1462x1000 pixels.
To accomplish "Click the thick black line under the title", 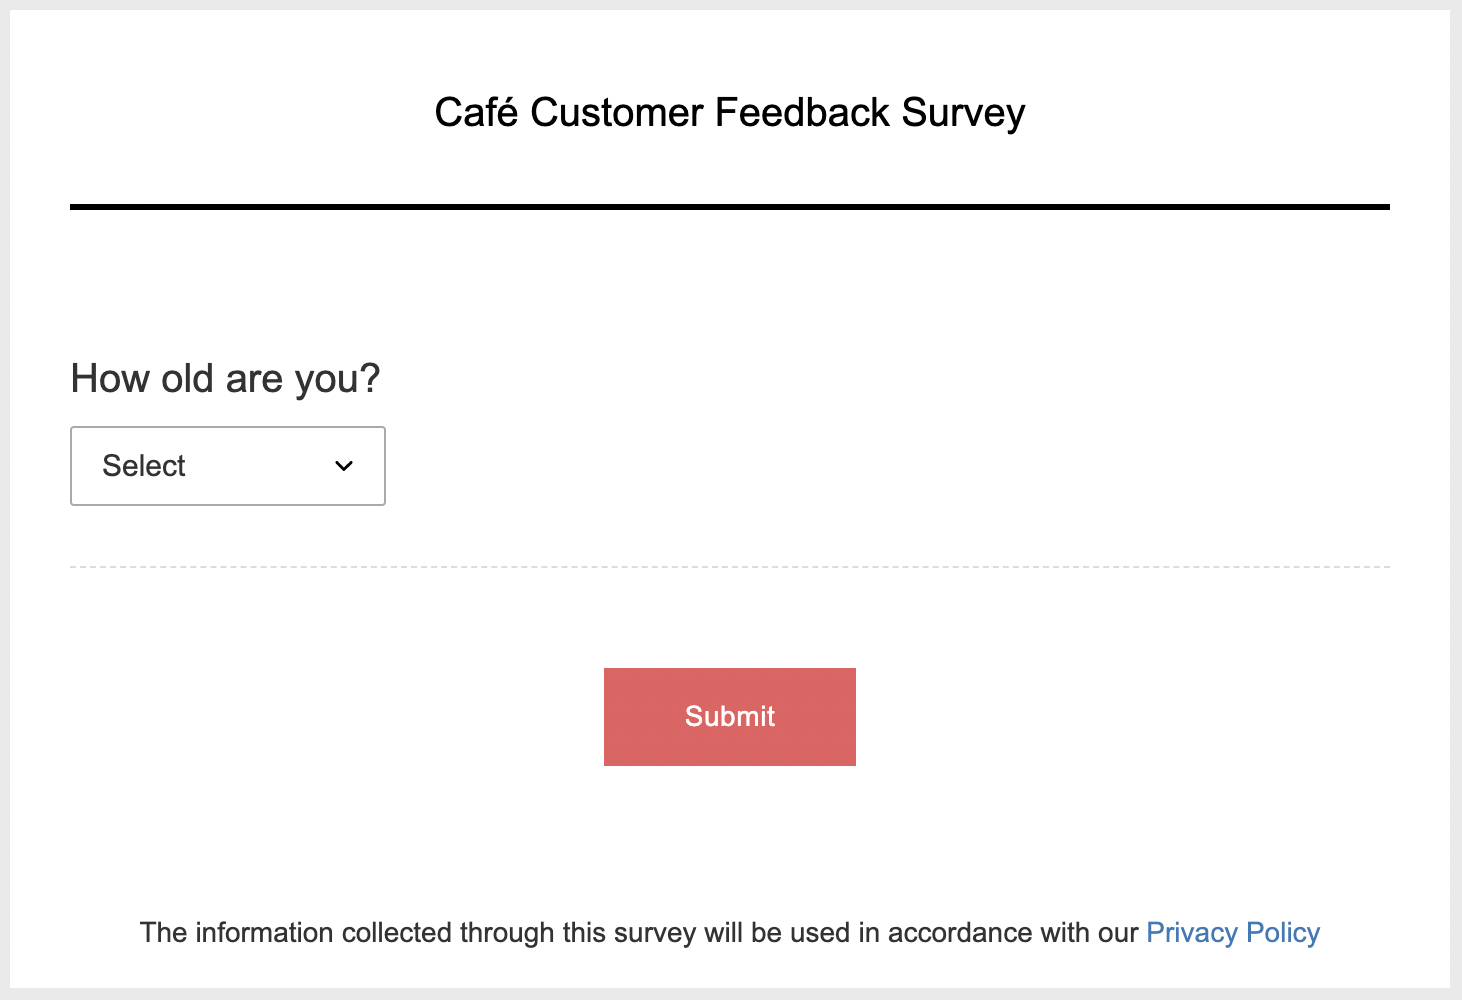I will [x=729, y=207].
